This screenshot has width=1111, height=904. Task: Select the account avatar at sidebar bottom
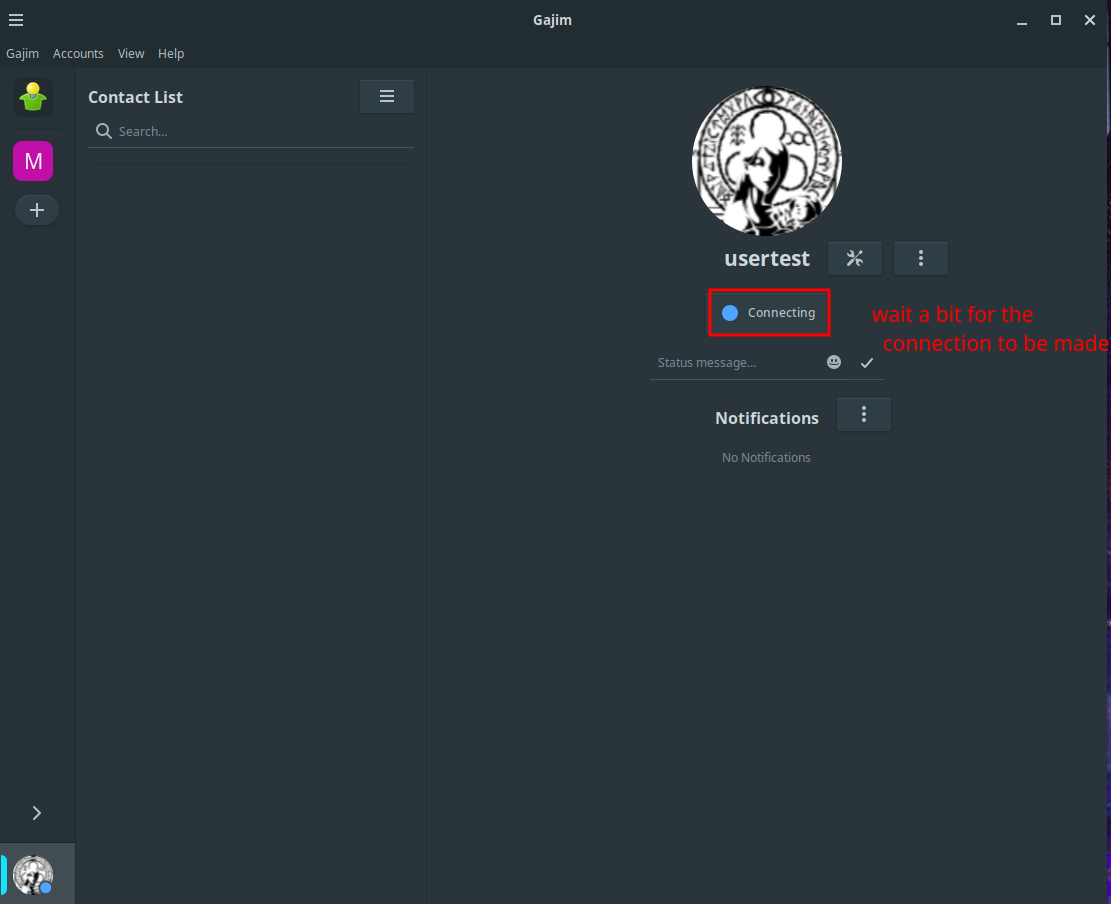(x=33, y=874)
